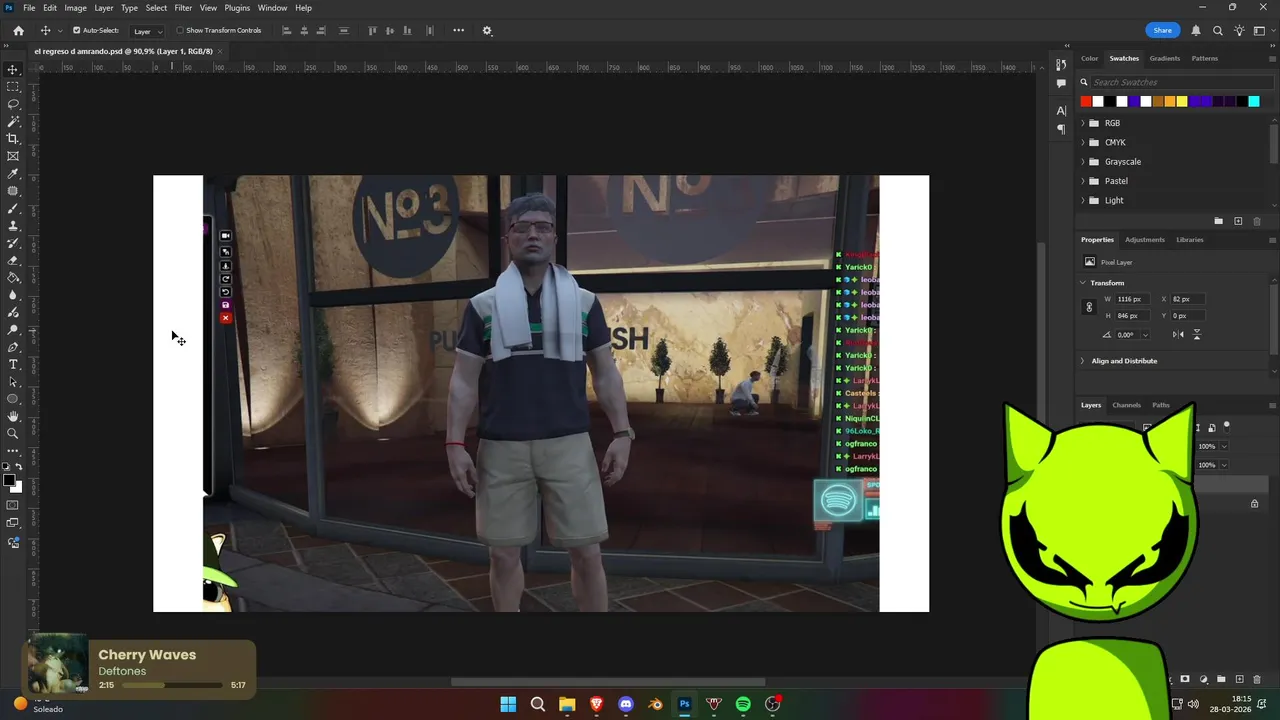Open the Filter menu
This screenshot has height=720, width=1280.
pos(183,8)
